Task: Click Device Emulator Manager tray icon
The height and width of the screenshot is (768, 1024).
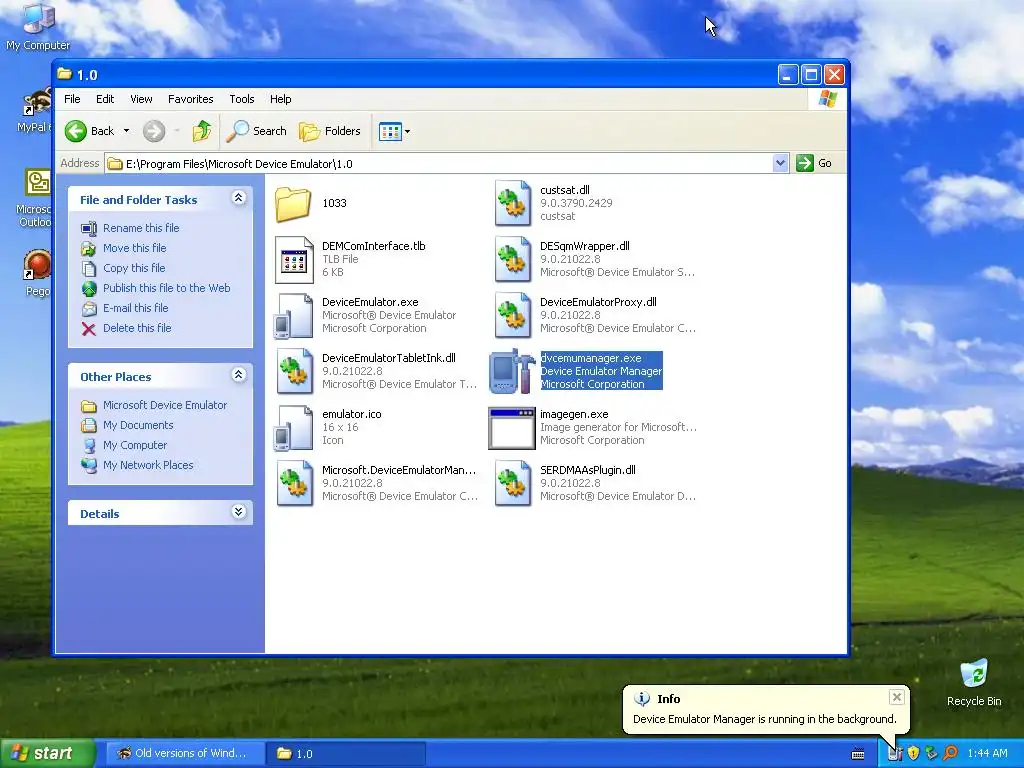Action: [x=895, y=754]
